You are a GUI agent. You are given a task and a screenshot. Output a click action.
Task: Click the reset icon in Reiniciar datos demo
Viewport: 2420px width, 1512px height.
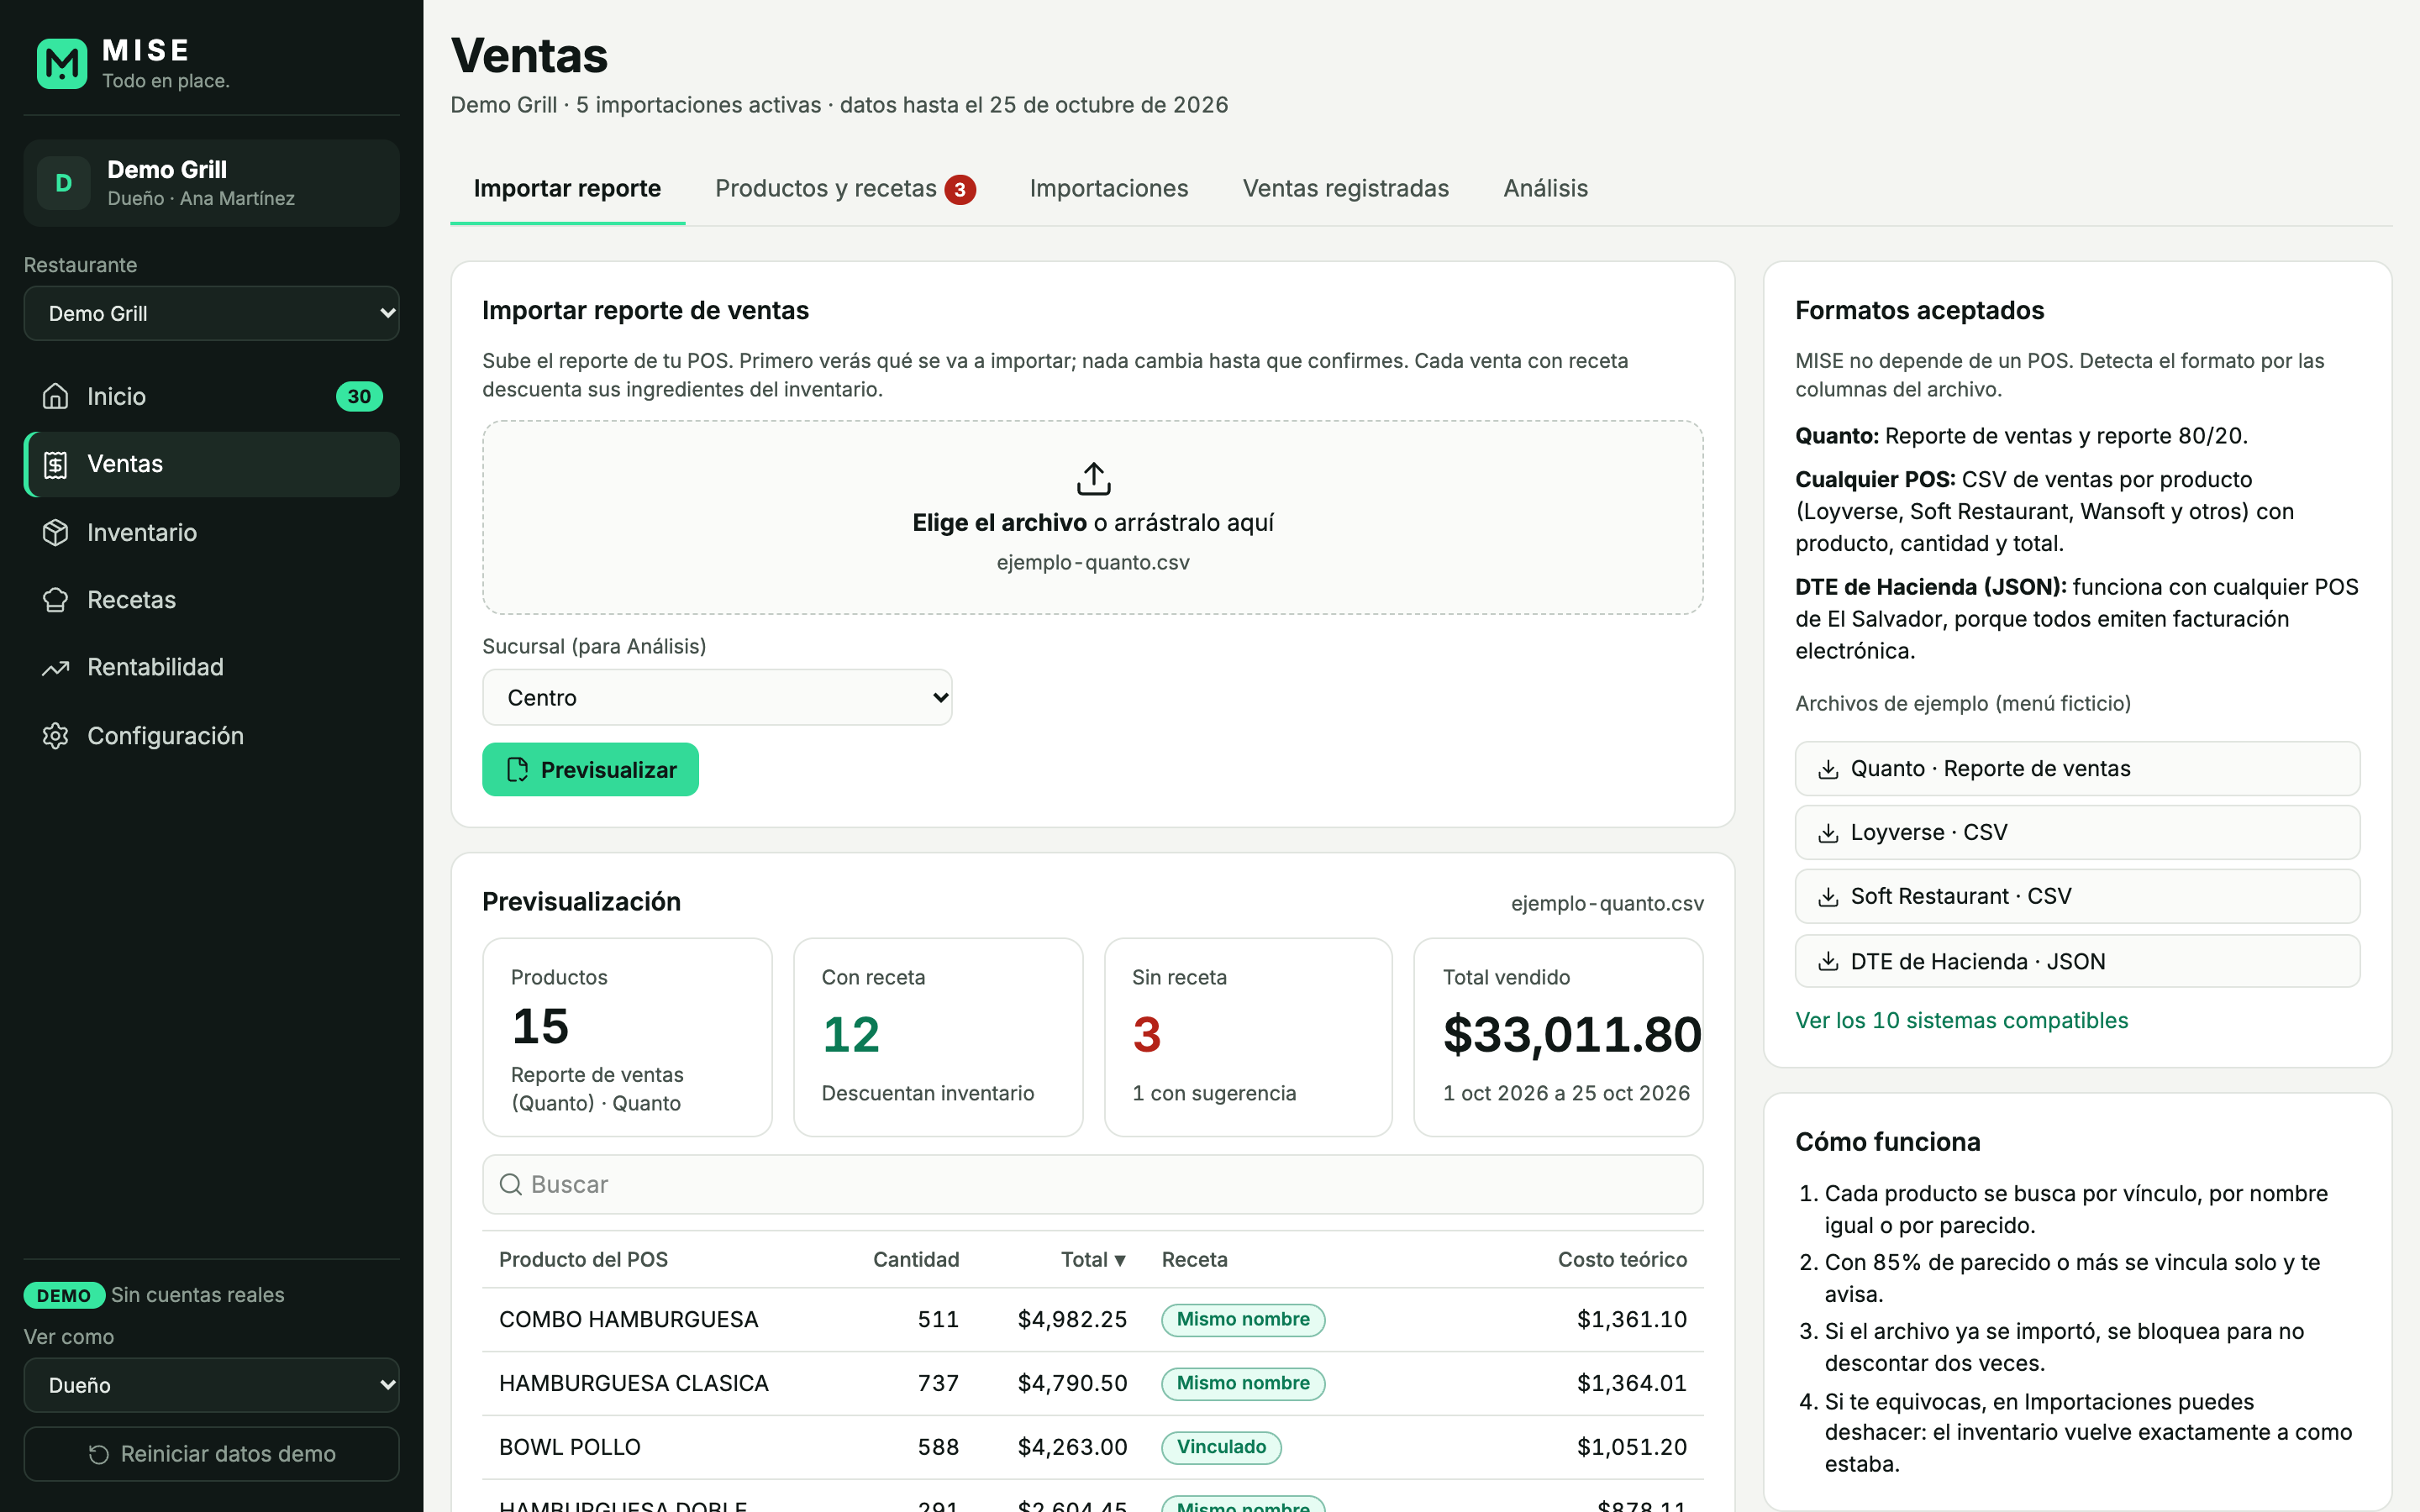click(99, 1454)
